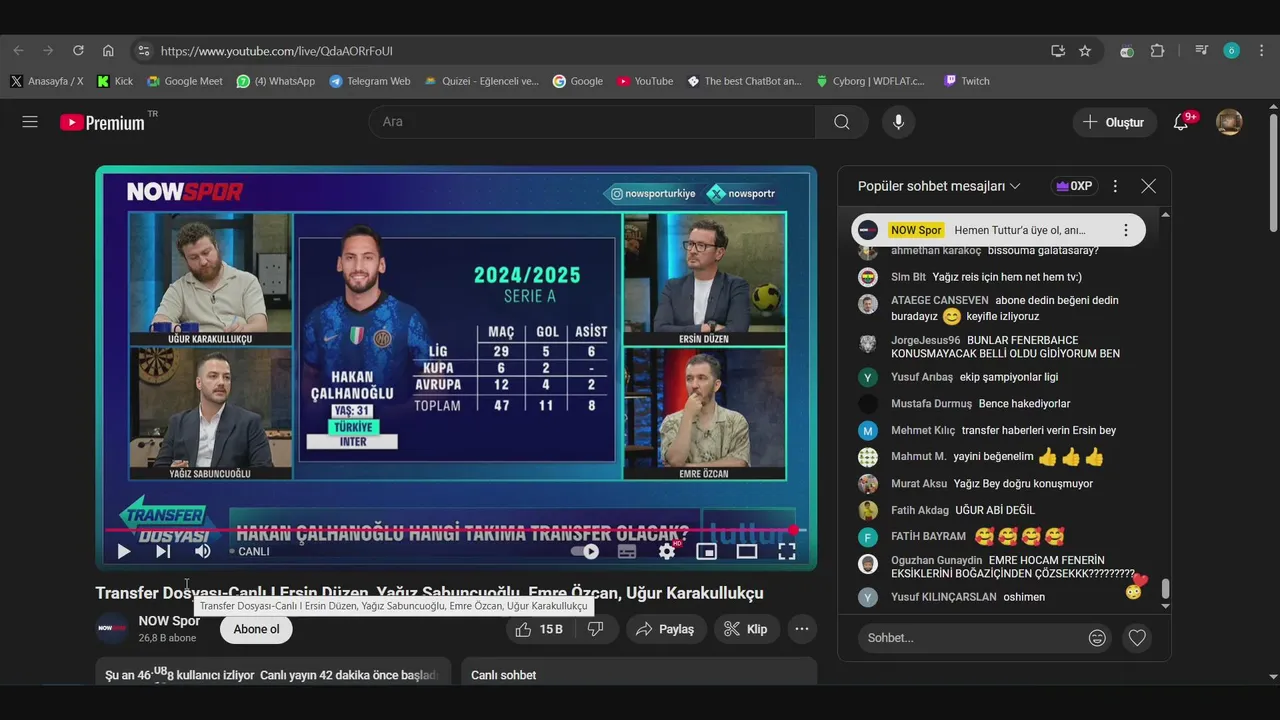Bookmark this page with the star

click(x=1085, y=51)
